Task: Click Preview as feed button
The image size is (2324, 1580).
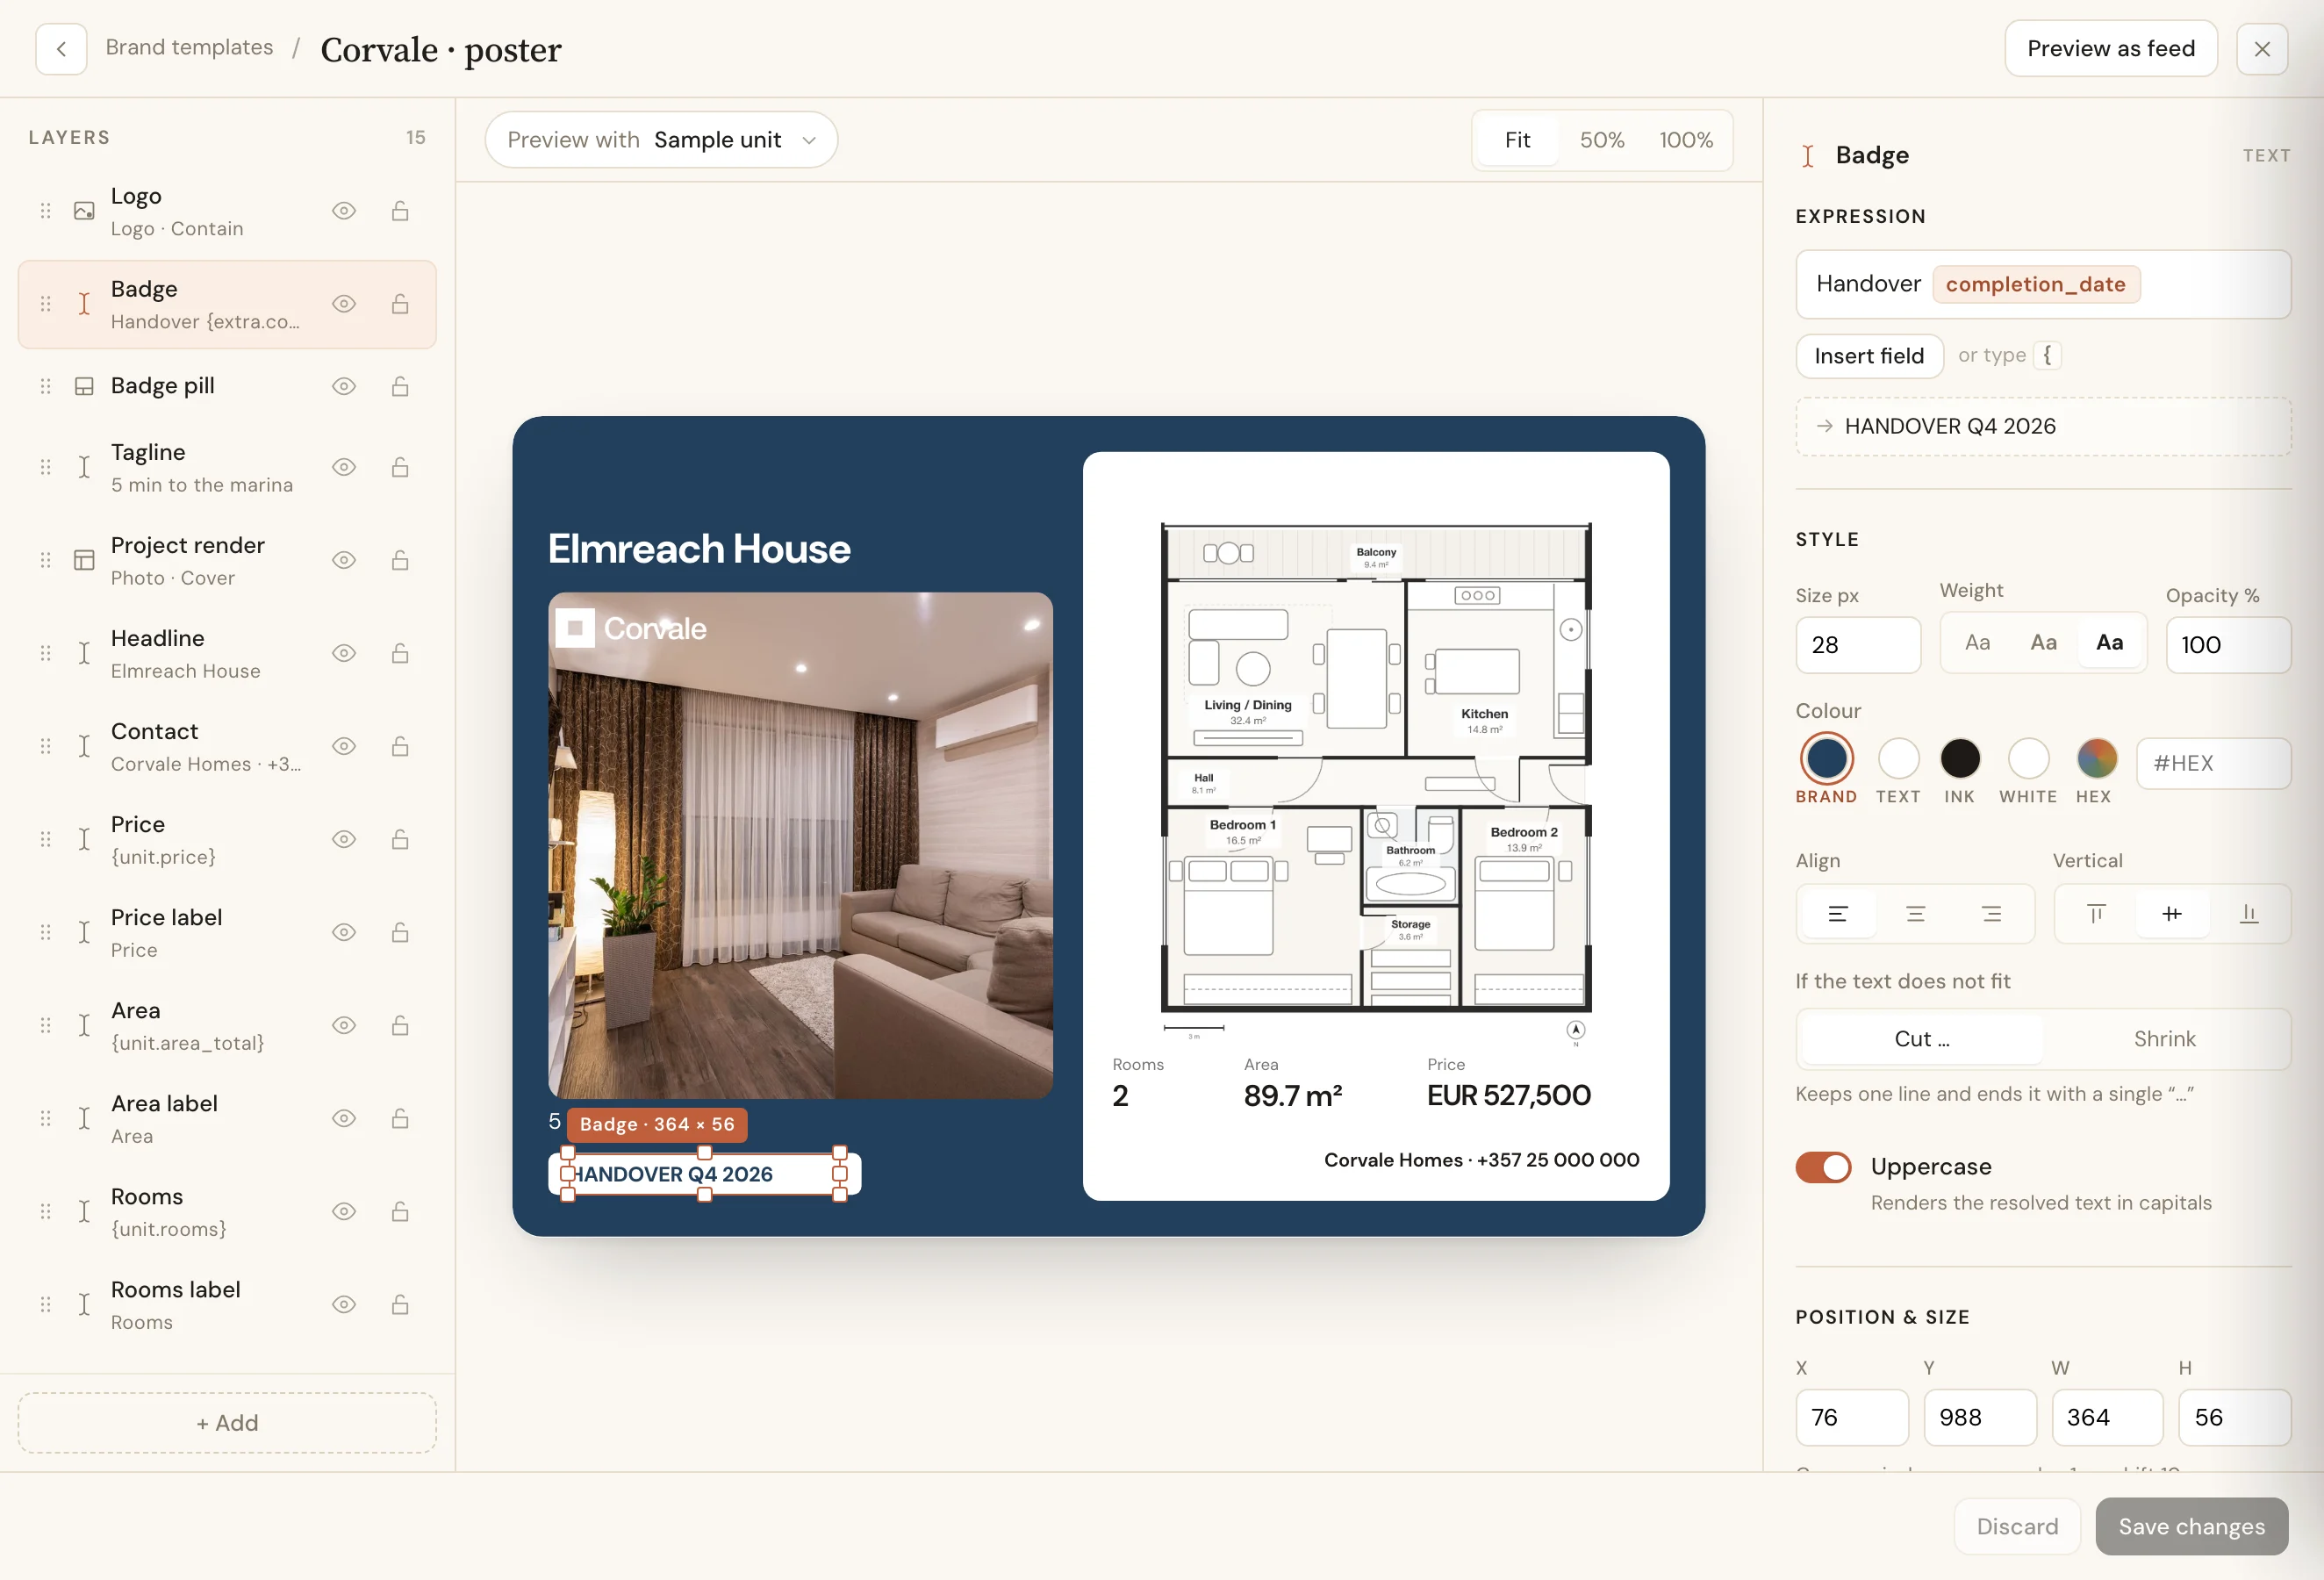Action: pos(2111,49)
